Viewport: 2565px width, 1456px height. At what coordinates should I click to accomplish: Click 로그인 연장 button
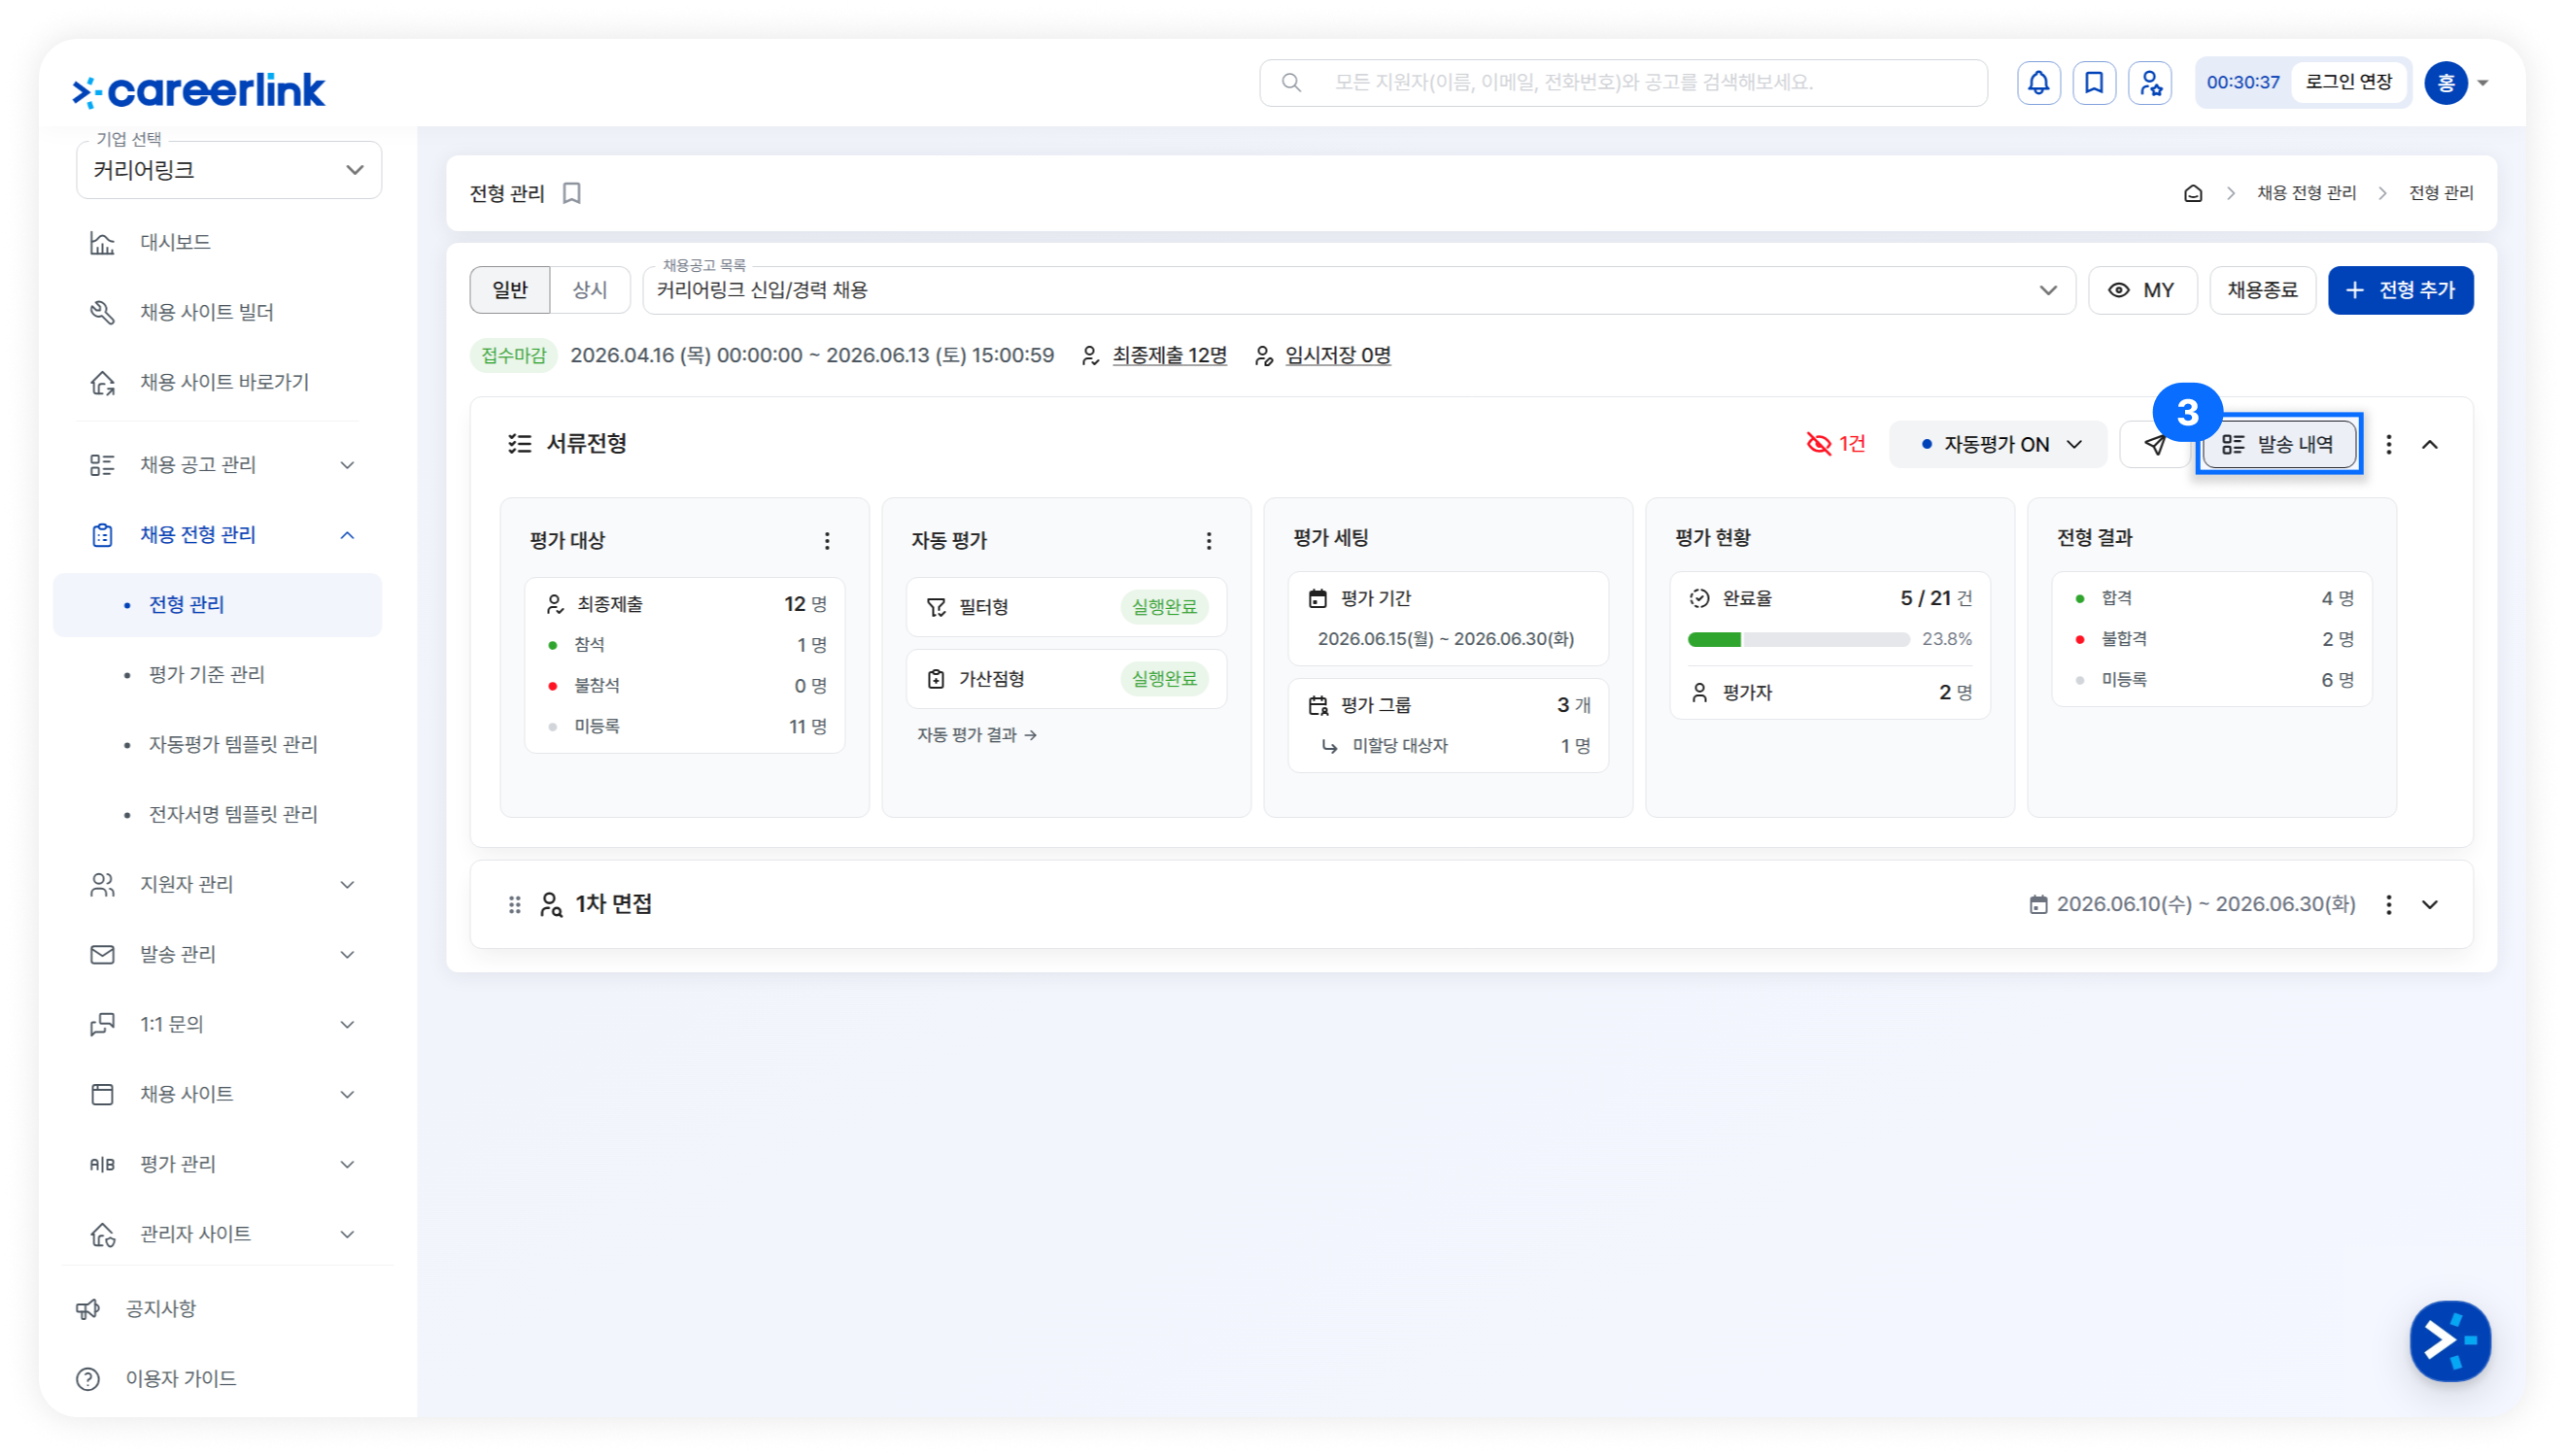[x=2348, y=83]
